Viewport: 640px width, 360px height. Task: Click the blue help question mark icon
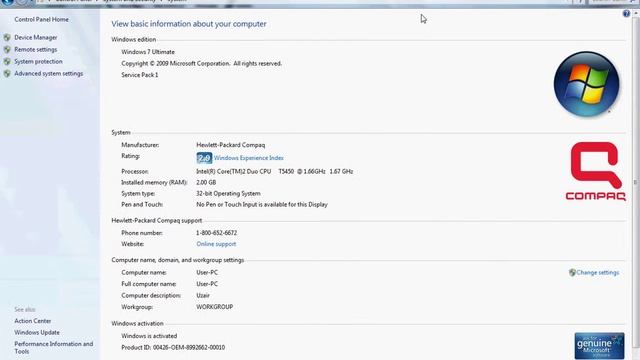[626, 13]
